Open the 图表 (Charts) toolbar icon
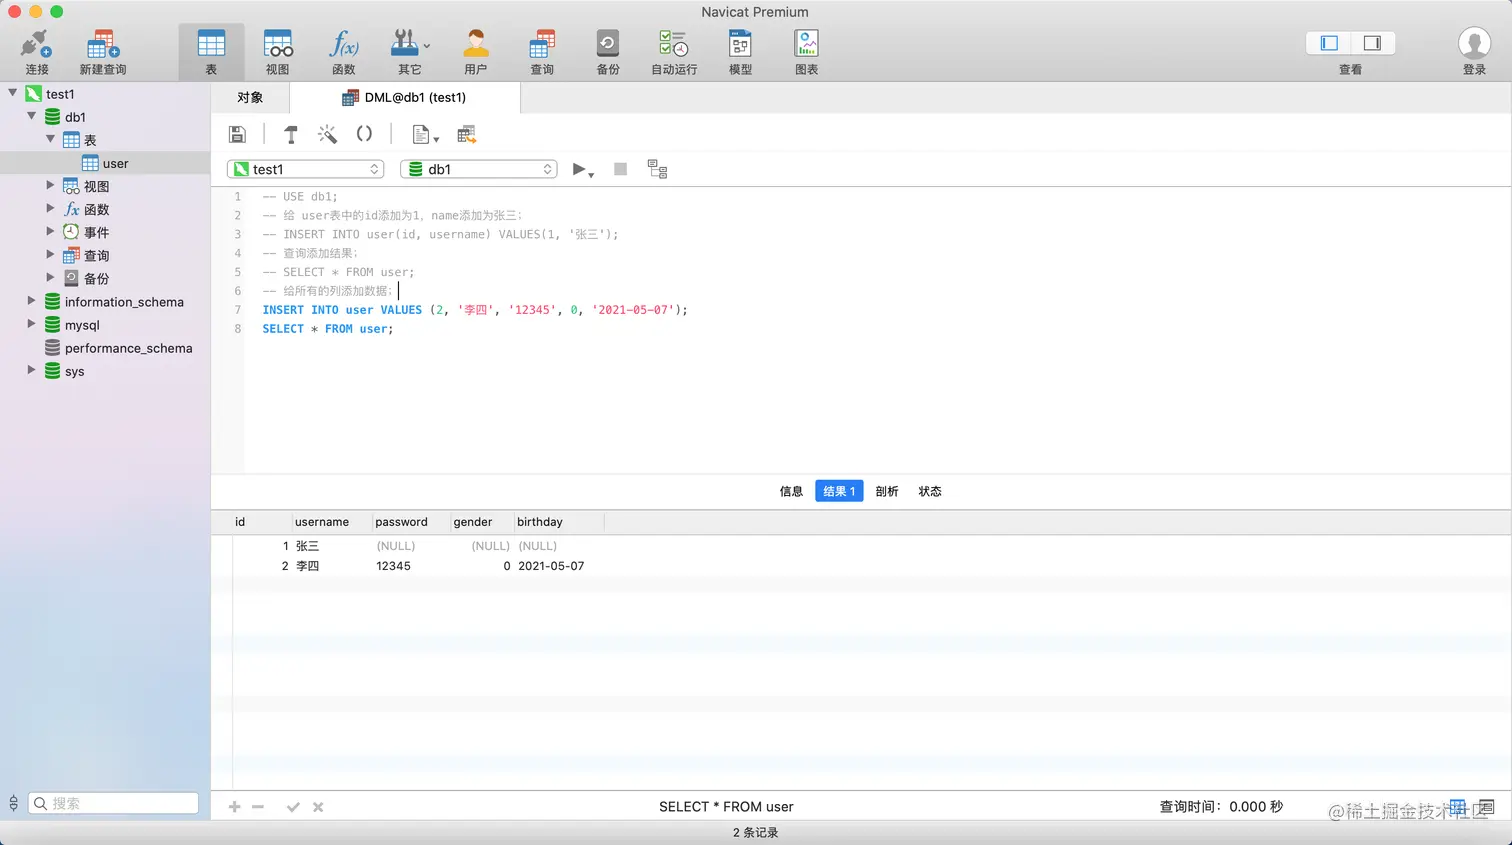Image resolution: width=1512 pixels, height=845 pixels. click(x=806, y=45)
